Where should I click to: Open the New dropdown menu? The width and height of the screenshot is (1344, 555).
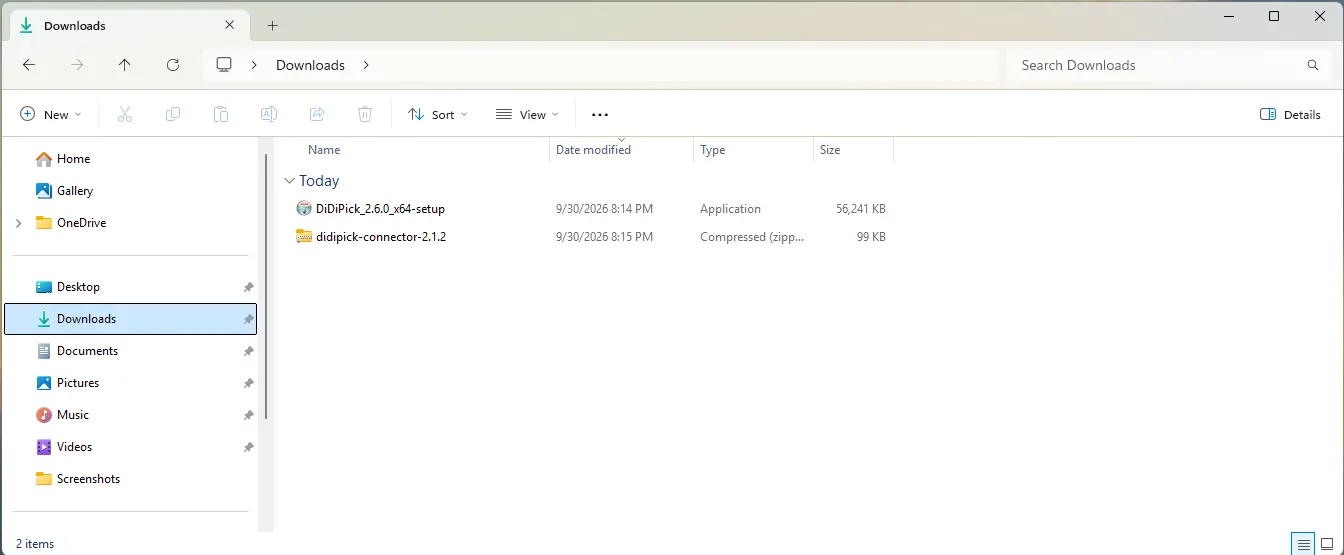pyautogui.click(x=51, y=115)
